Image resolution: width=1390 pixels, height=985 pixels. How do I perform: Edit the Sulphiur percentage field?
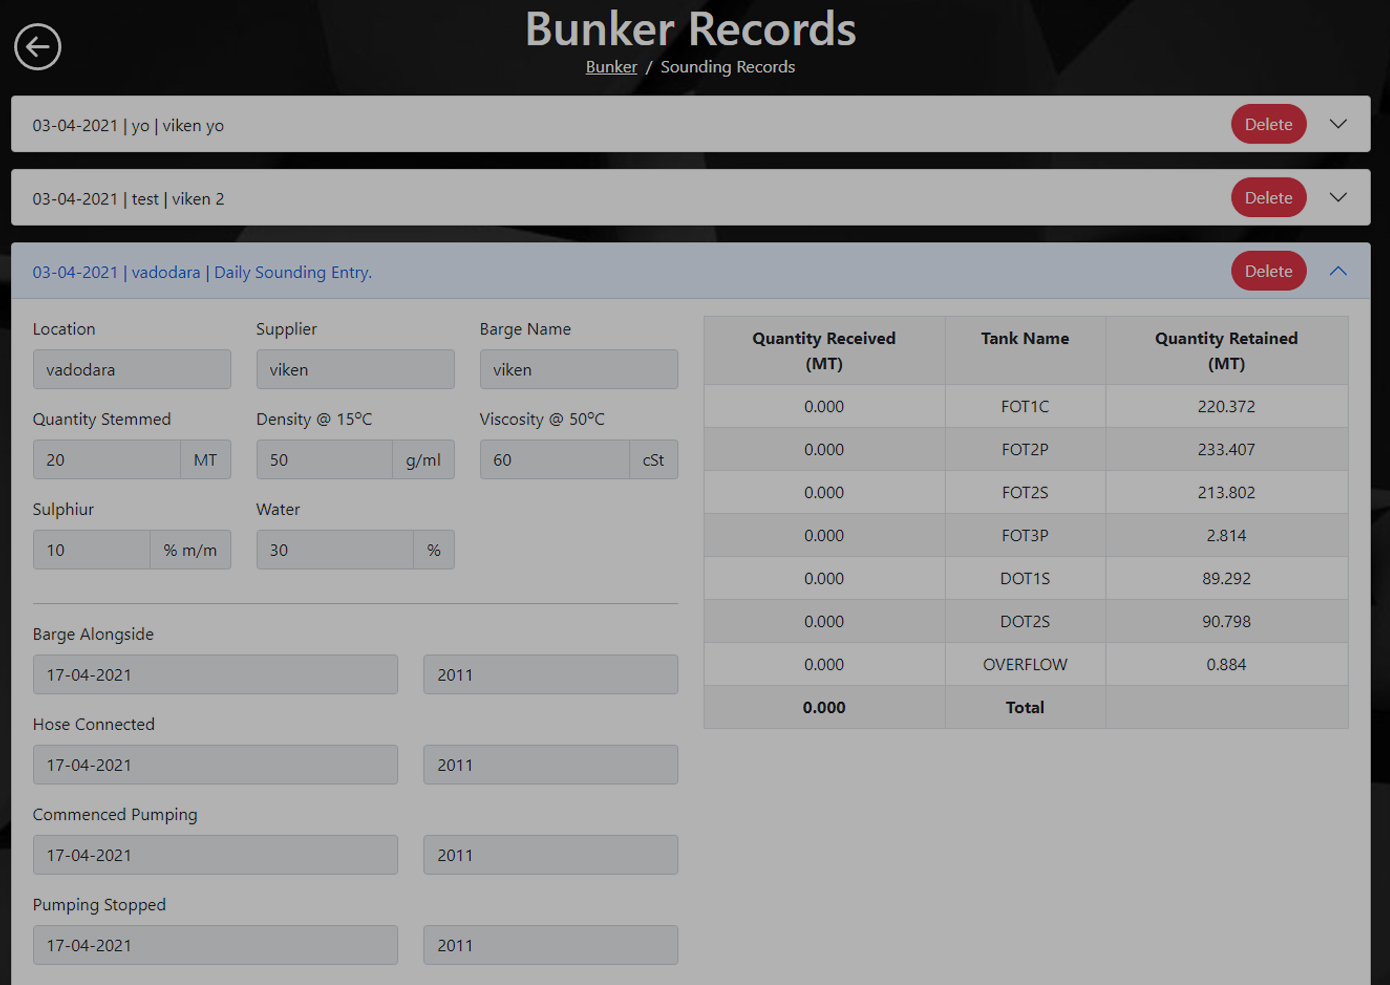92,550
